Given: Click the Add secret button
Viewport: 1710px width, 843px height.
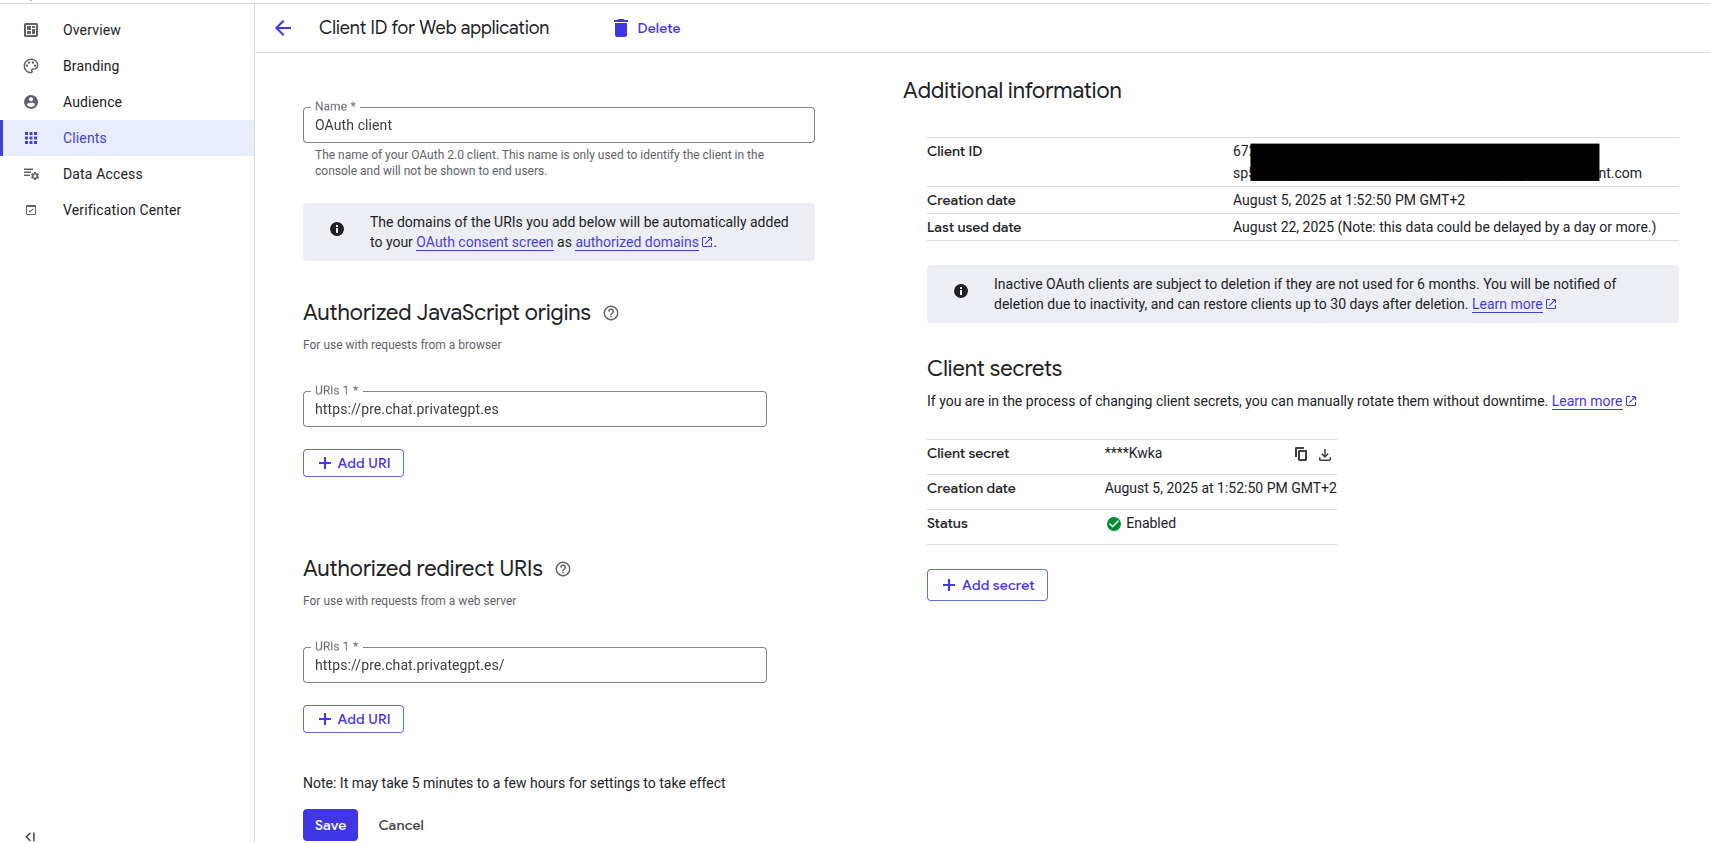Looking at the screenshot, I should [987, 585].
